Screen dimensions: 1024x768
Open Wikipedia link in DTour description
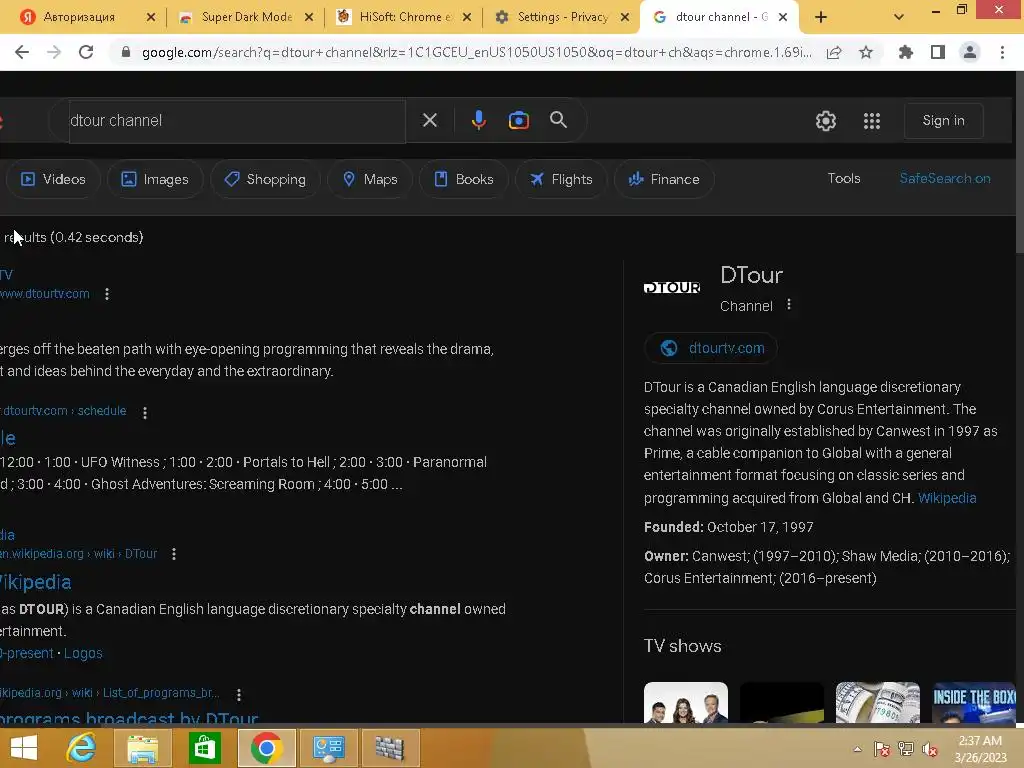[x=947, y=498]
